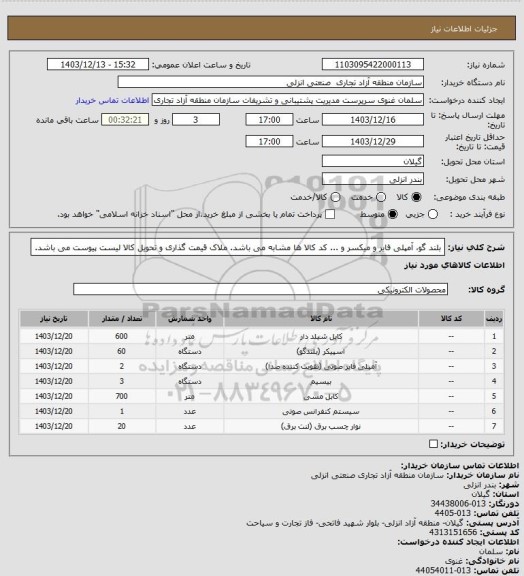Click the delivery city field بندر انزلی
Image resolution: width=524 pixels, height=576 pixels.
pyautogui.click(x=373, y=179)
